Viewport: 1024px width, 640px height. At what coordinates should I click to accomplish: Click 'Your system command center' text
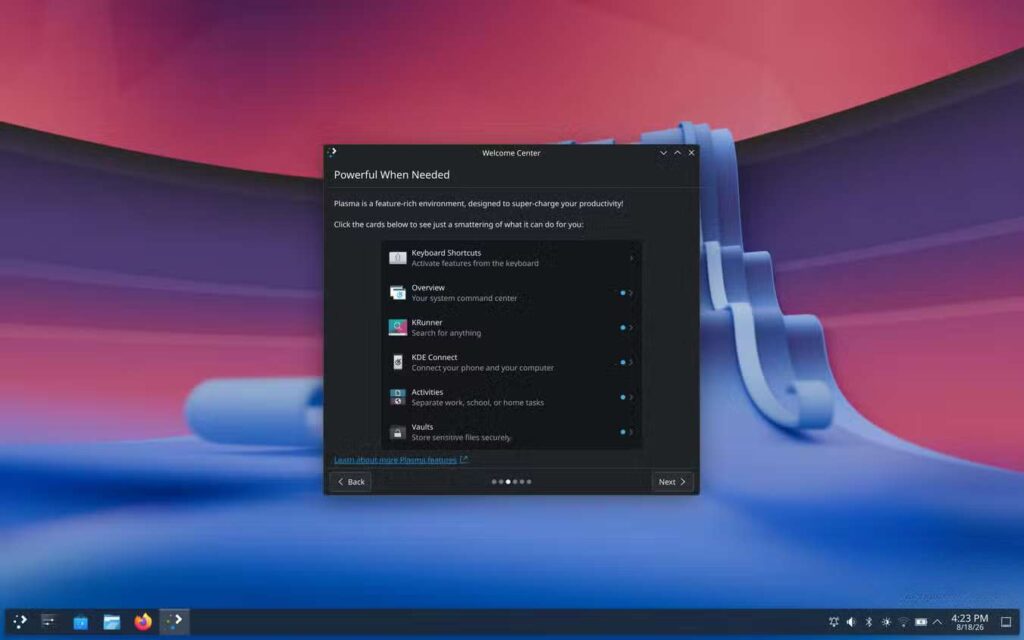click(464, 298)
